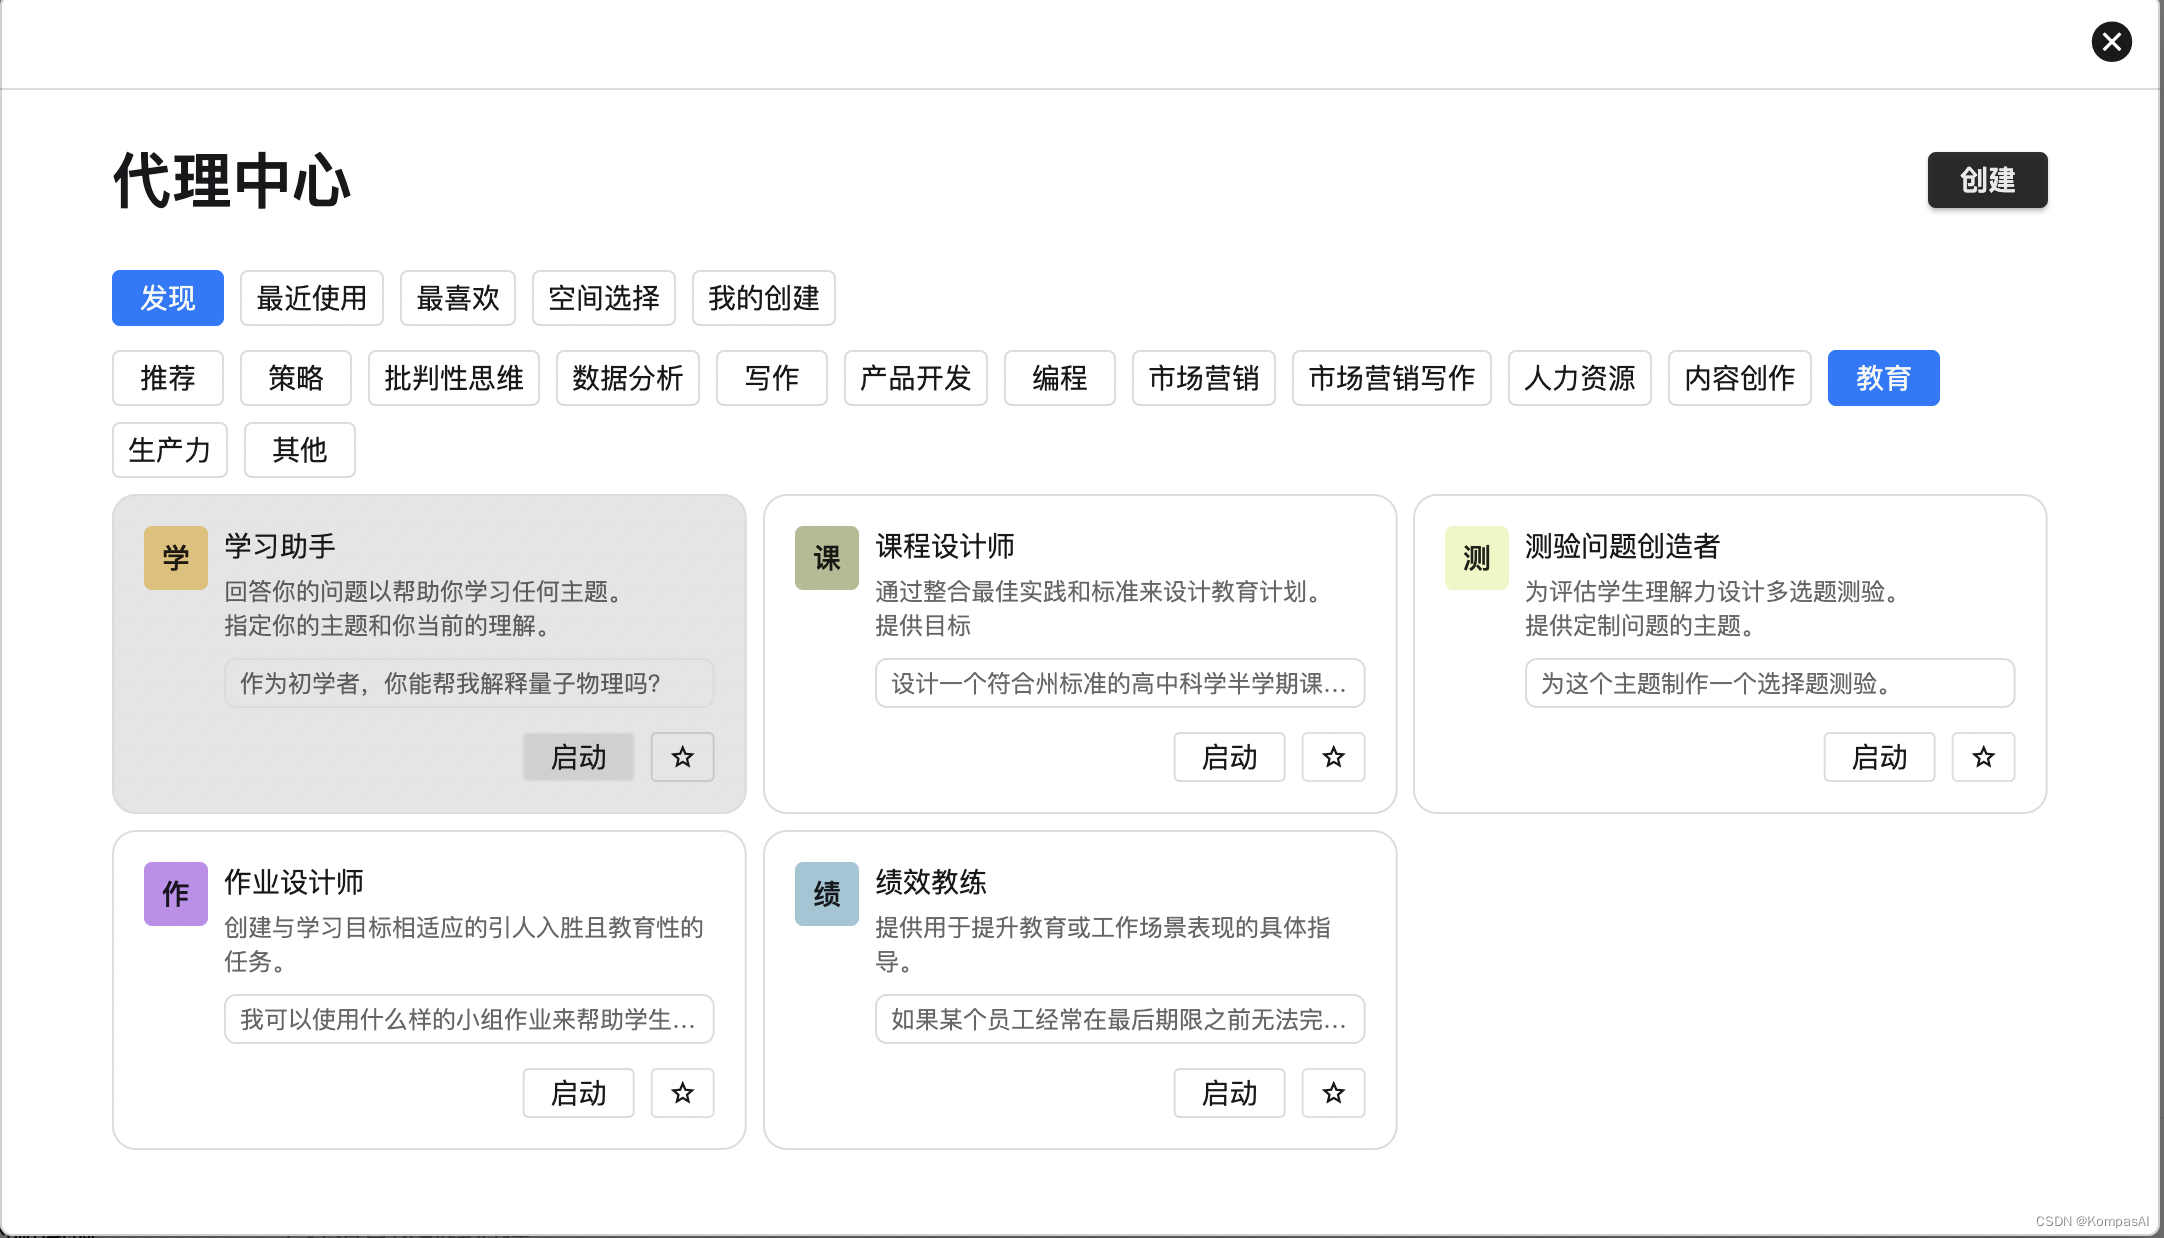Favorite 绩效教练 with its star icon
This screenshot has height=1238, width=2164.
click(x=1333, y=1093)
